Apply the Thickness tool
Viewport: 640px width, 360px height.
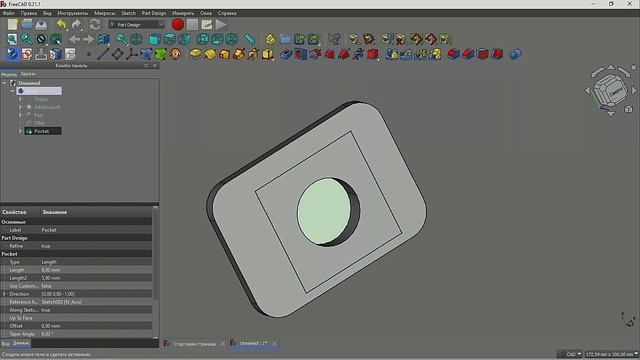(497, 54)
